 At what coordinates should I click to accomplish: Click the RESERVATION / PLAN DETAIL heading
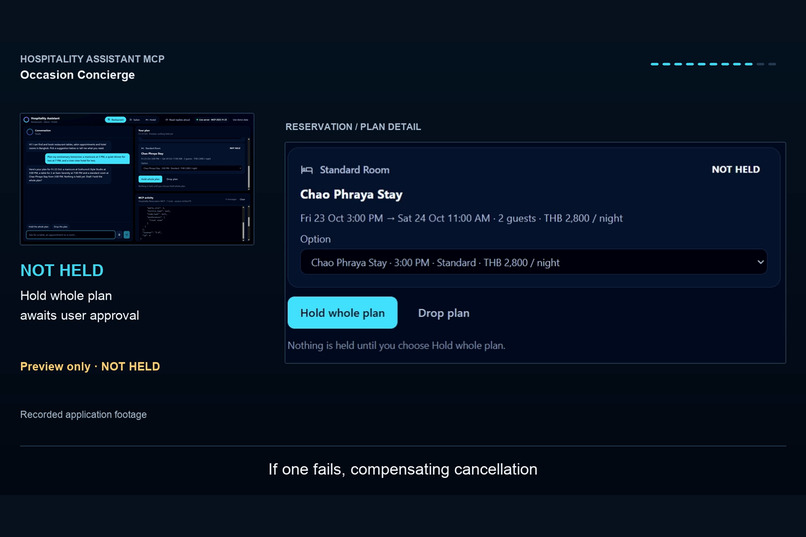pyautogui.click(x=353, y=127)
